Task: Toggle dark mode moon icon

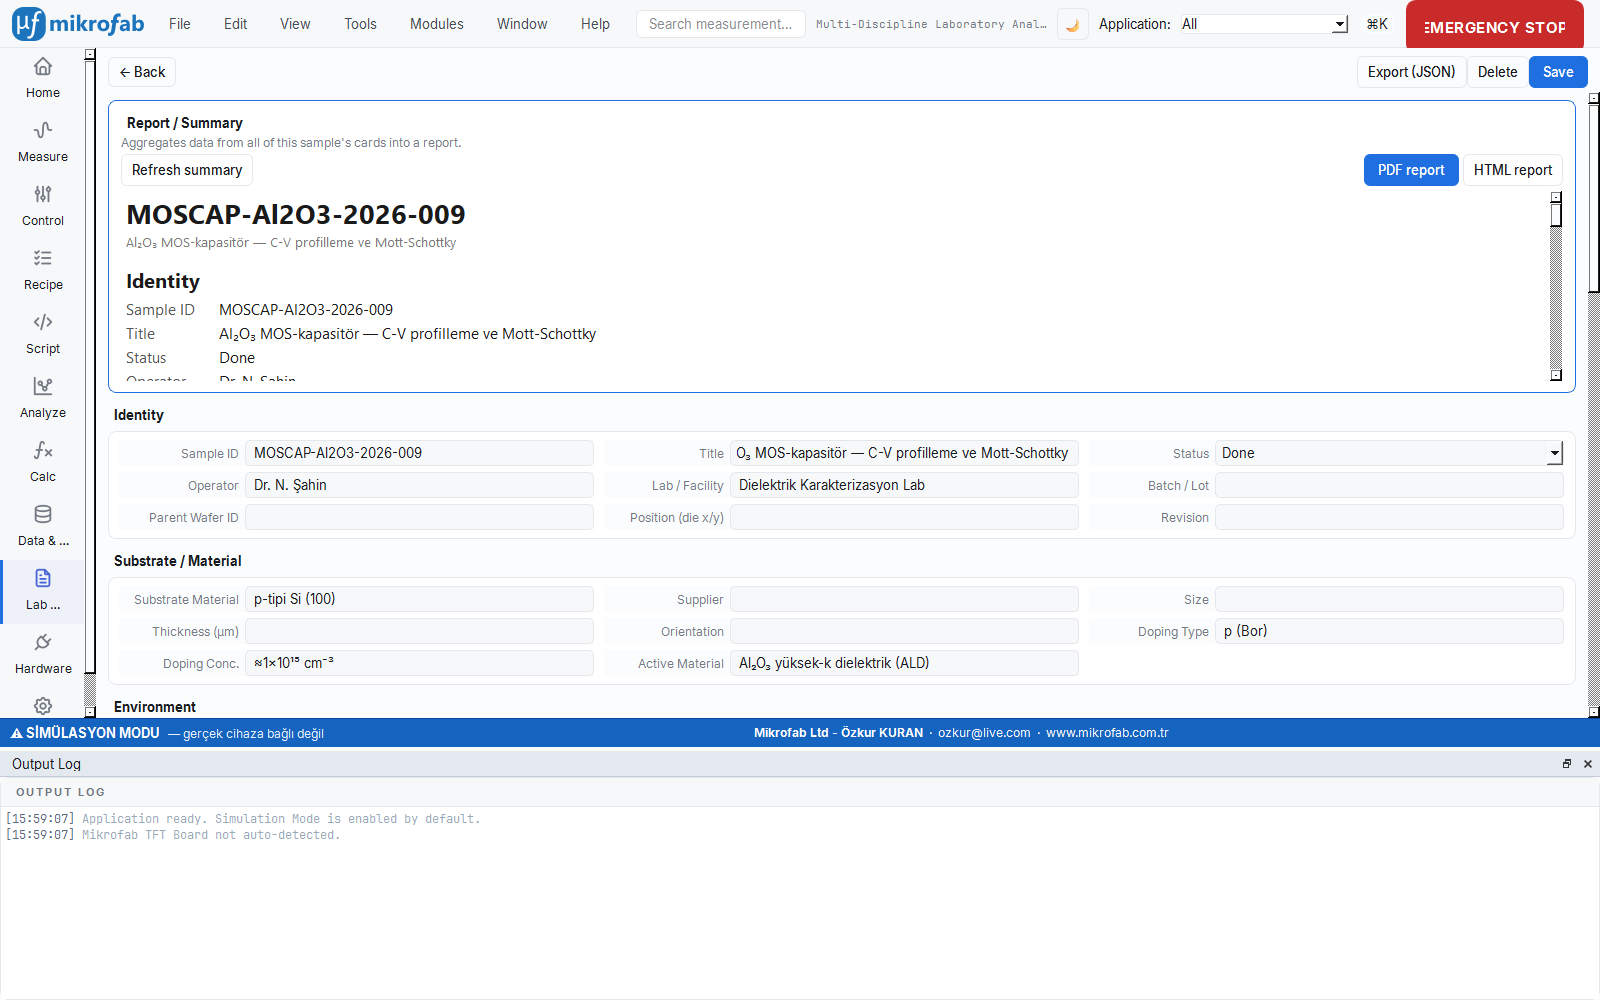Action: pyautogui.click(x=1073, y=24)
